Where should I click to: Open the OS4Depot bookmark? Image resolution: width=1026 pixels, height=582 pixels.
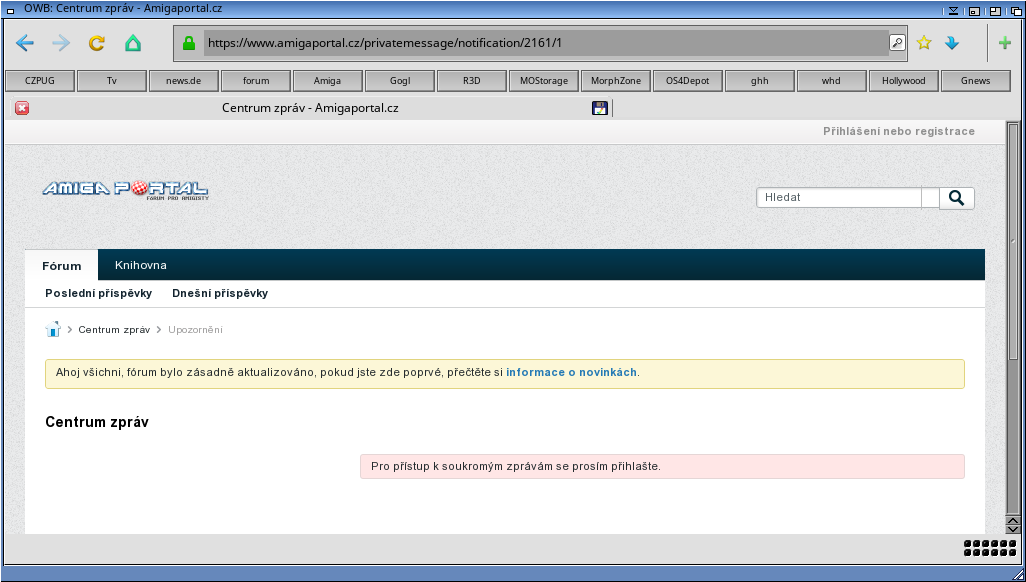[x=688, y=81]
